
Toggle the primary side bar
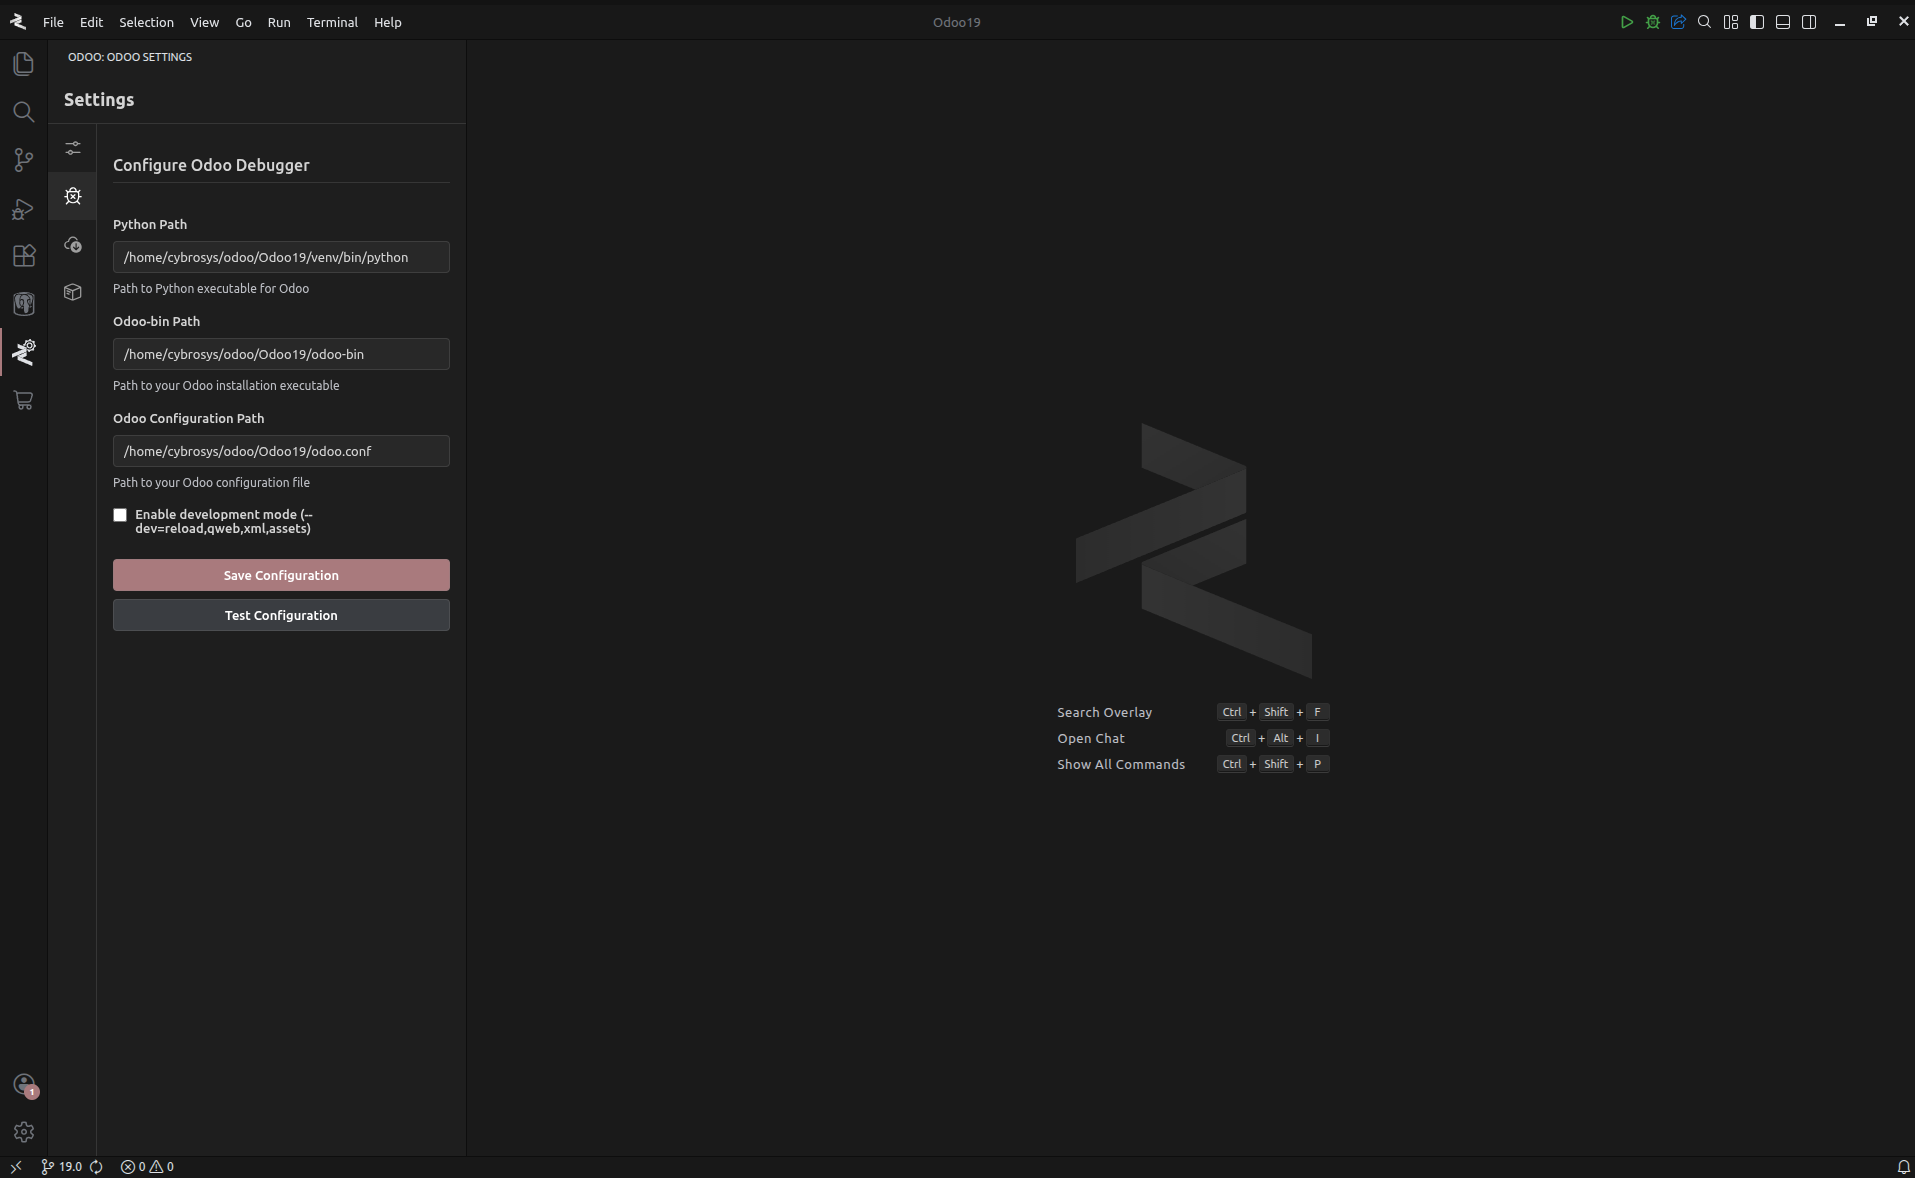click(1757, 22)
